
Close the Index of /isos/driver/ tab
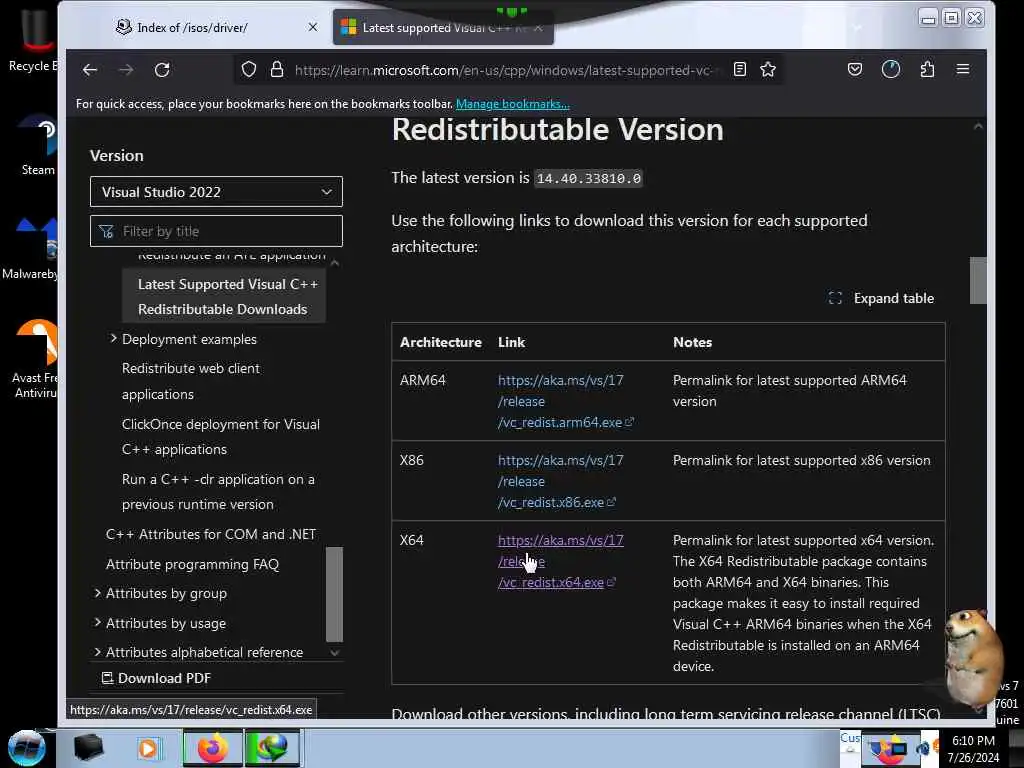tap(313, 27)
